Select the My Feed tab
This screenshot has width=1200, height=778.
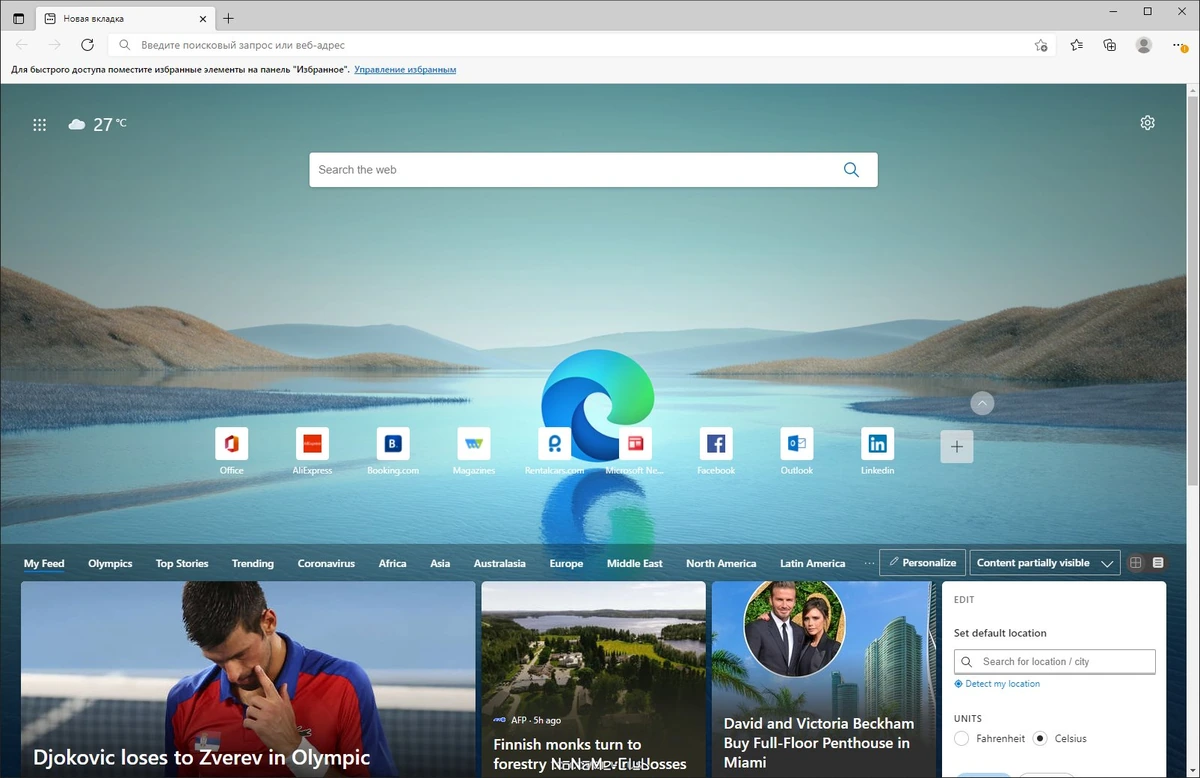(x=44, y=563)
